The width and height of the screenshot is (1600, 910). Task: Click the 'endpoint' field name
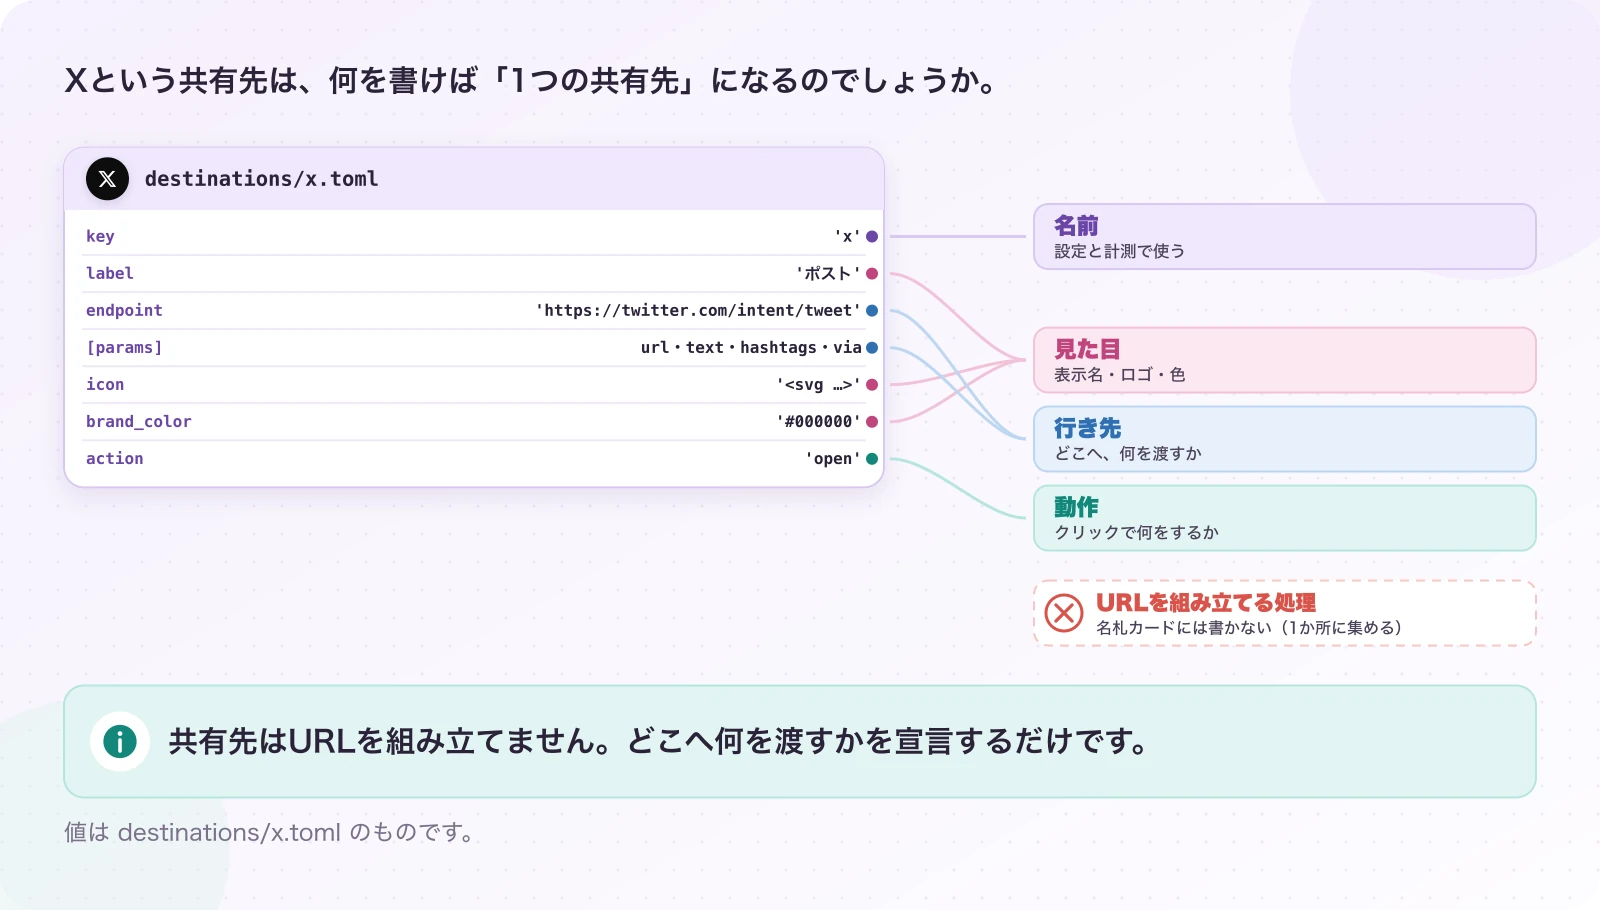(x=124, y=311)
